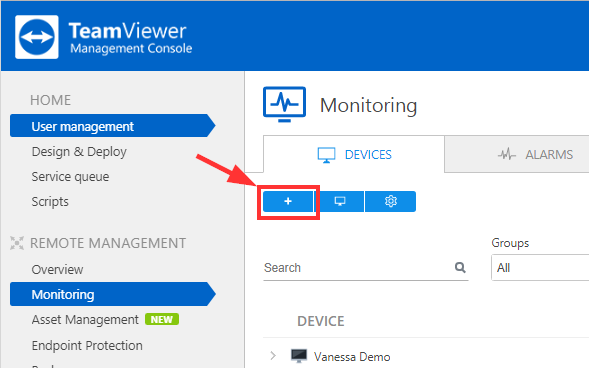Click the plus add device button
This screenshot has height=368, width=589.
pyautogui.click(x=288, y=201)
